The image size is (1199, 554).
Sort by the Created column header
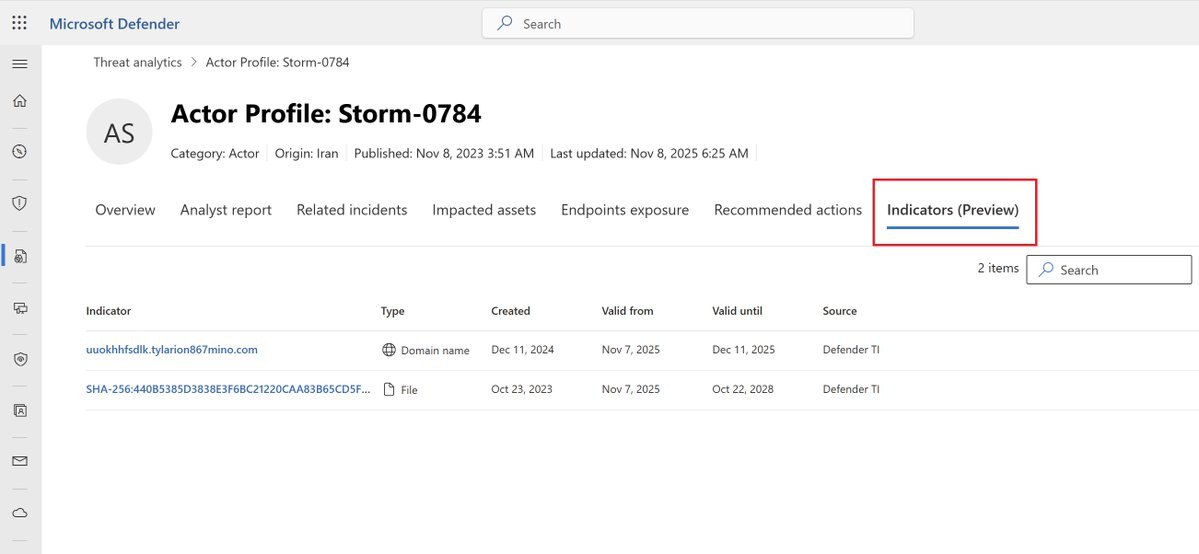511,311
